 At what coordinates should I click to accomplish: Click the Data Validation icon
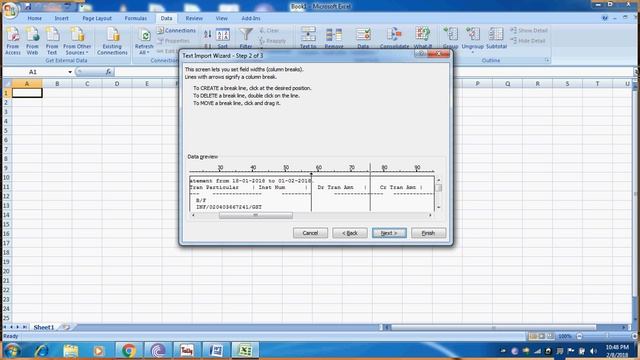tap(363, 39)
